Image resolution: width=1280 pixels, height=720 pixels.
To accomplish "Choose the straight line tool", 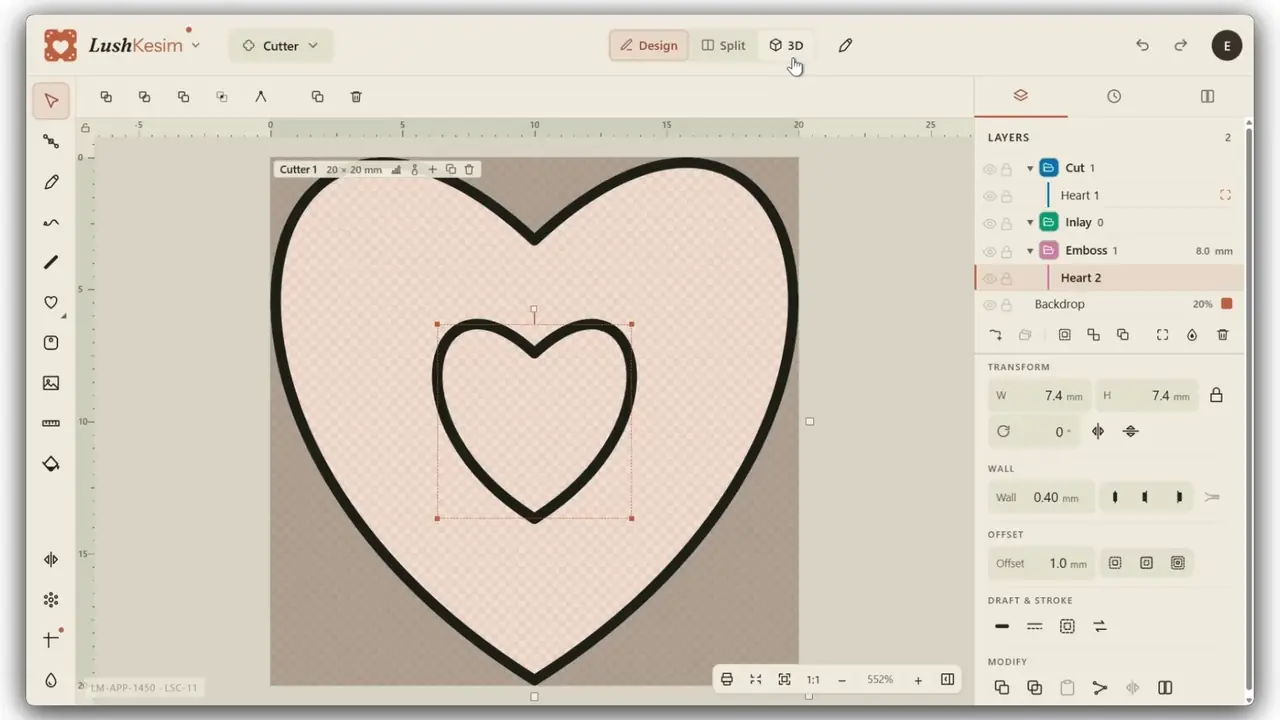I will click(51, 262).
